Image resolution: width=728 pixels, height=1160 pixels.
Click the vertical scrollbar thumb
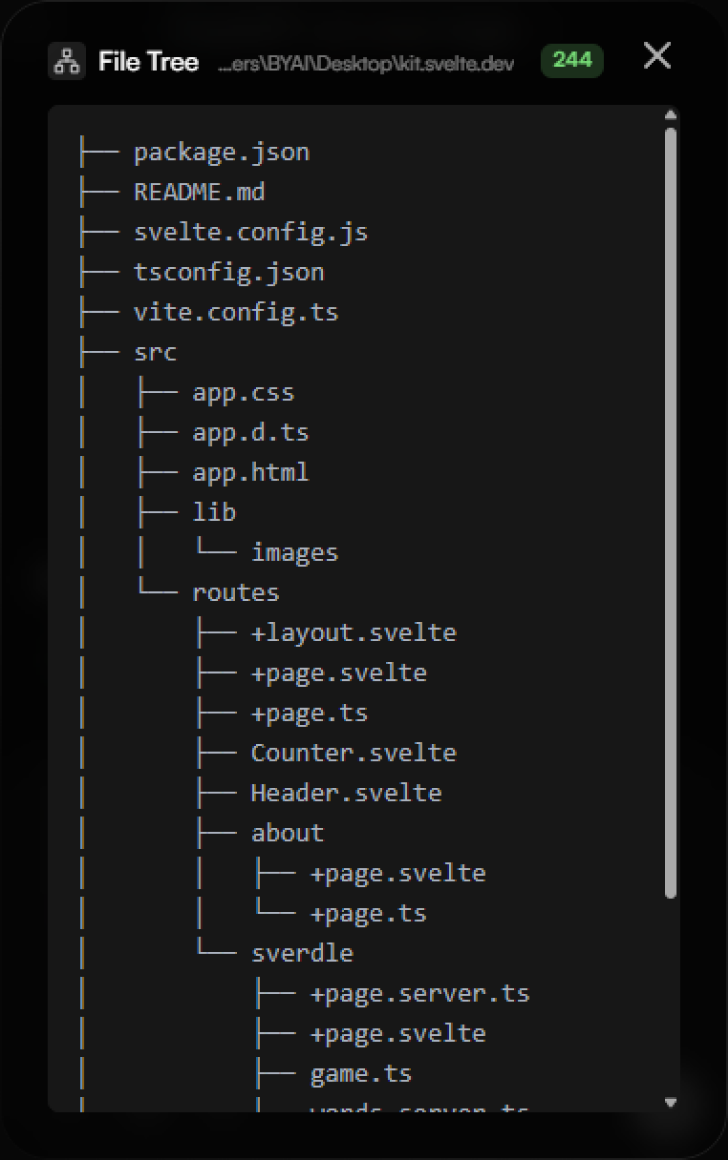670,513
